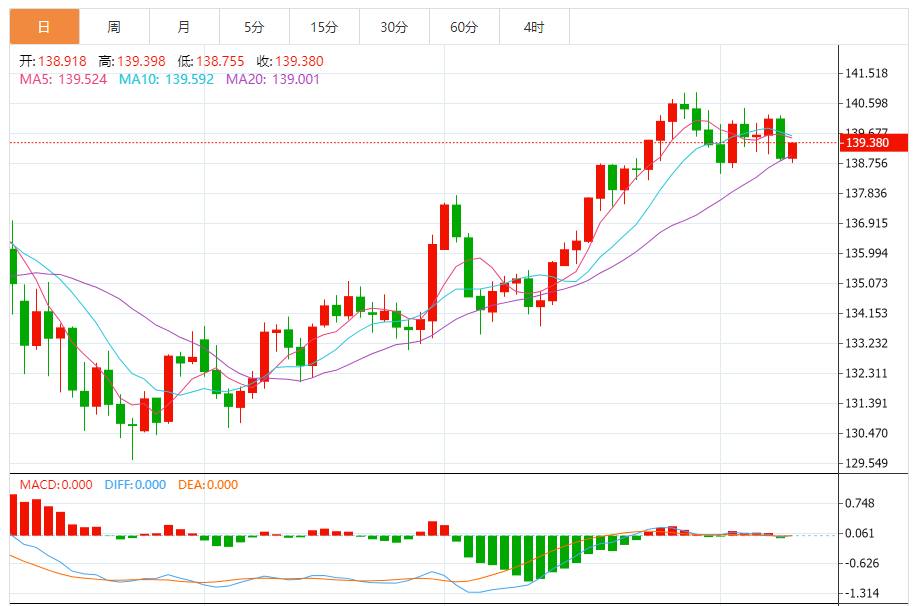Click the 130.470 price axis label

coord(866,433)
